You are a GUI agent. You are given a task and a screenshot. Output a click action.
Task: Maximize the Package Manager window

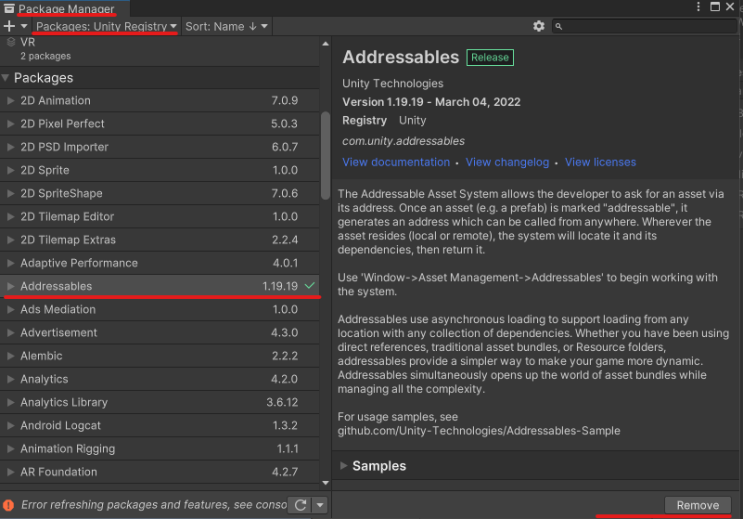pyautogui.click(x=715, y=6)
